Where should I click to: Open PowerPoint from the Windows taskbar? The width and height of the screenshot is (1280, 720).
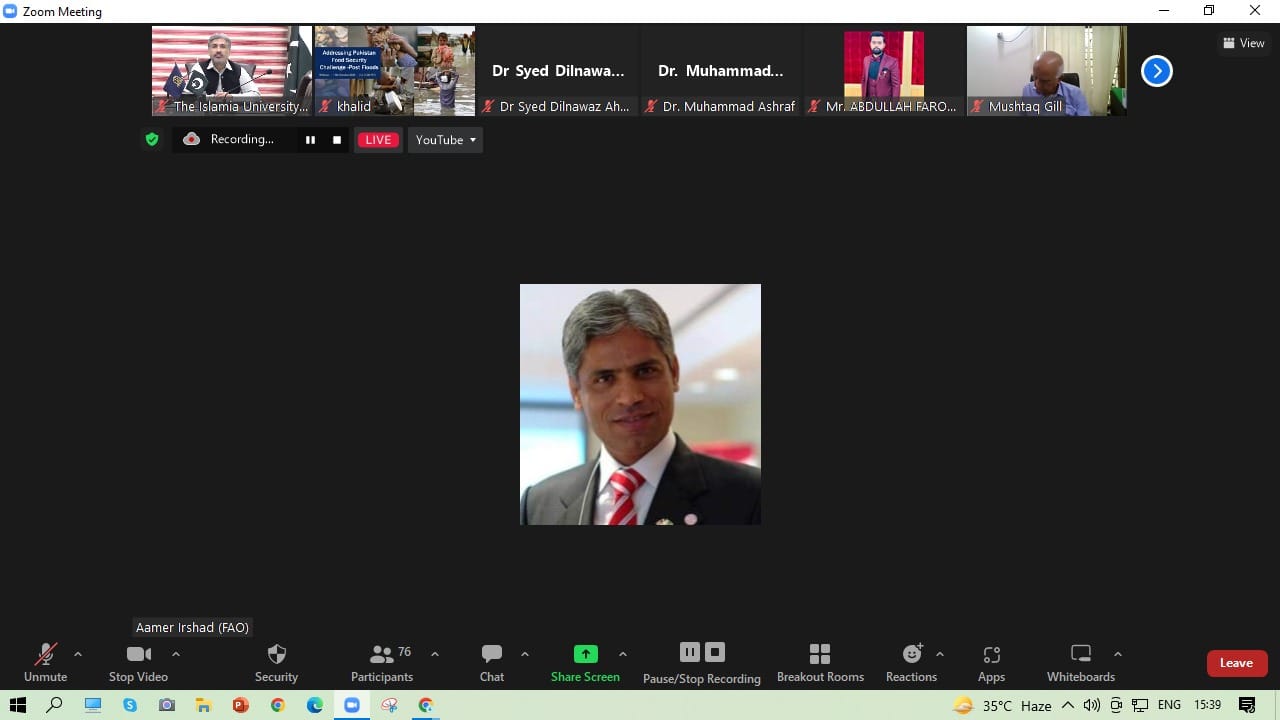click(x=240, y=705)
